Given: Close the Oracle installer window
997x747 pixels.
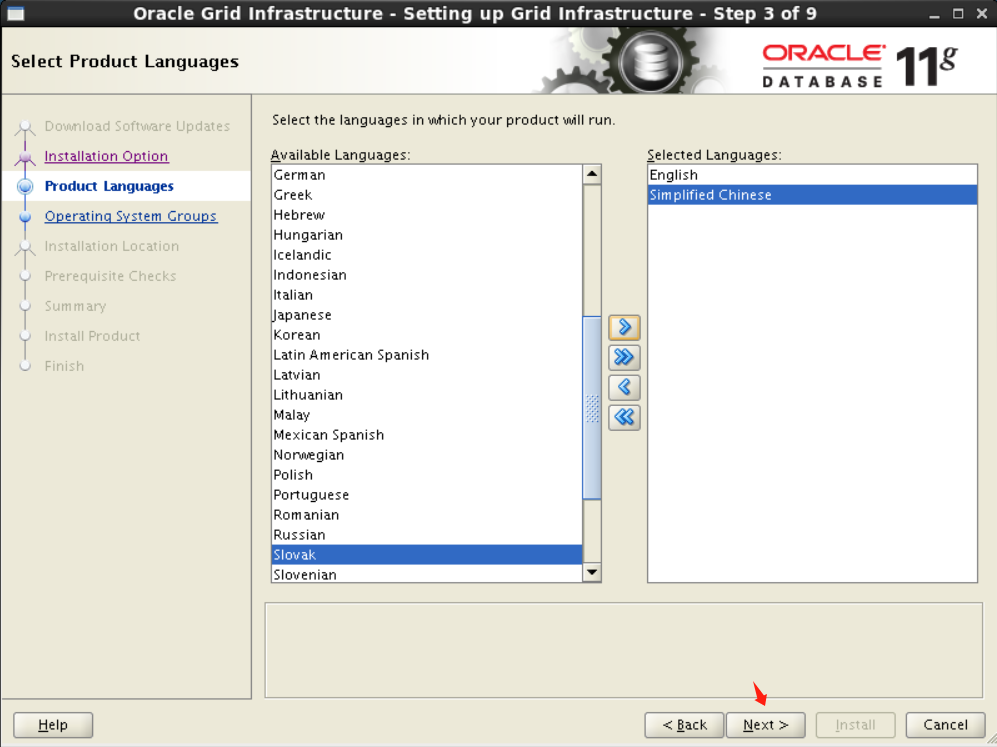Looking at the screenshot, I should pos(981,13).
